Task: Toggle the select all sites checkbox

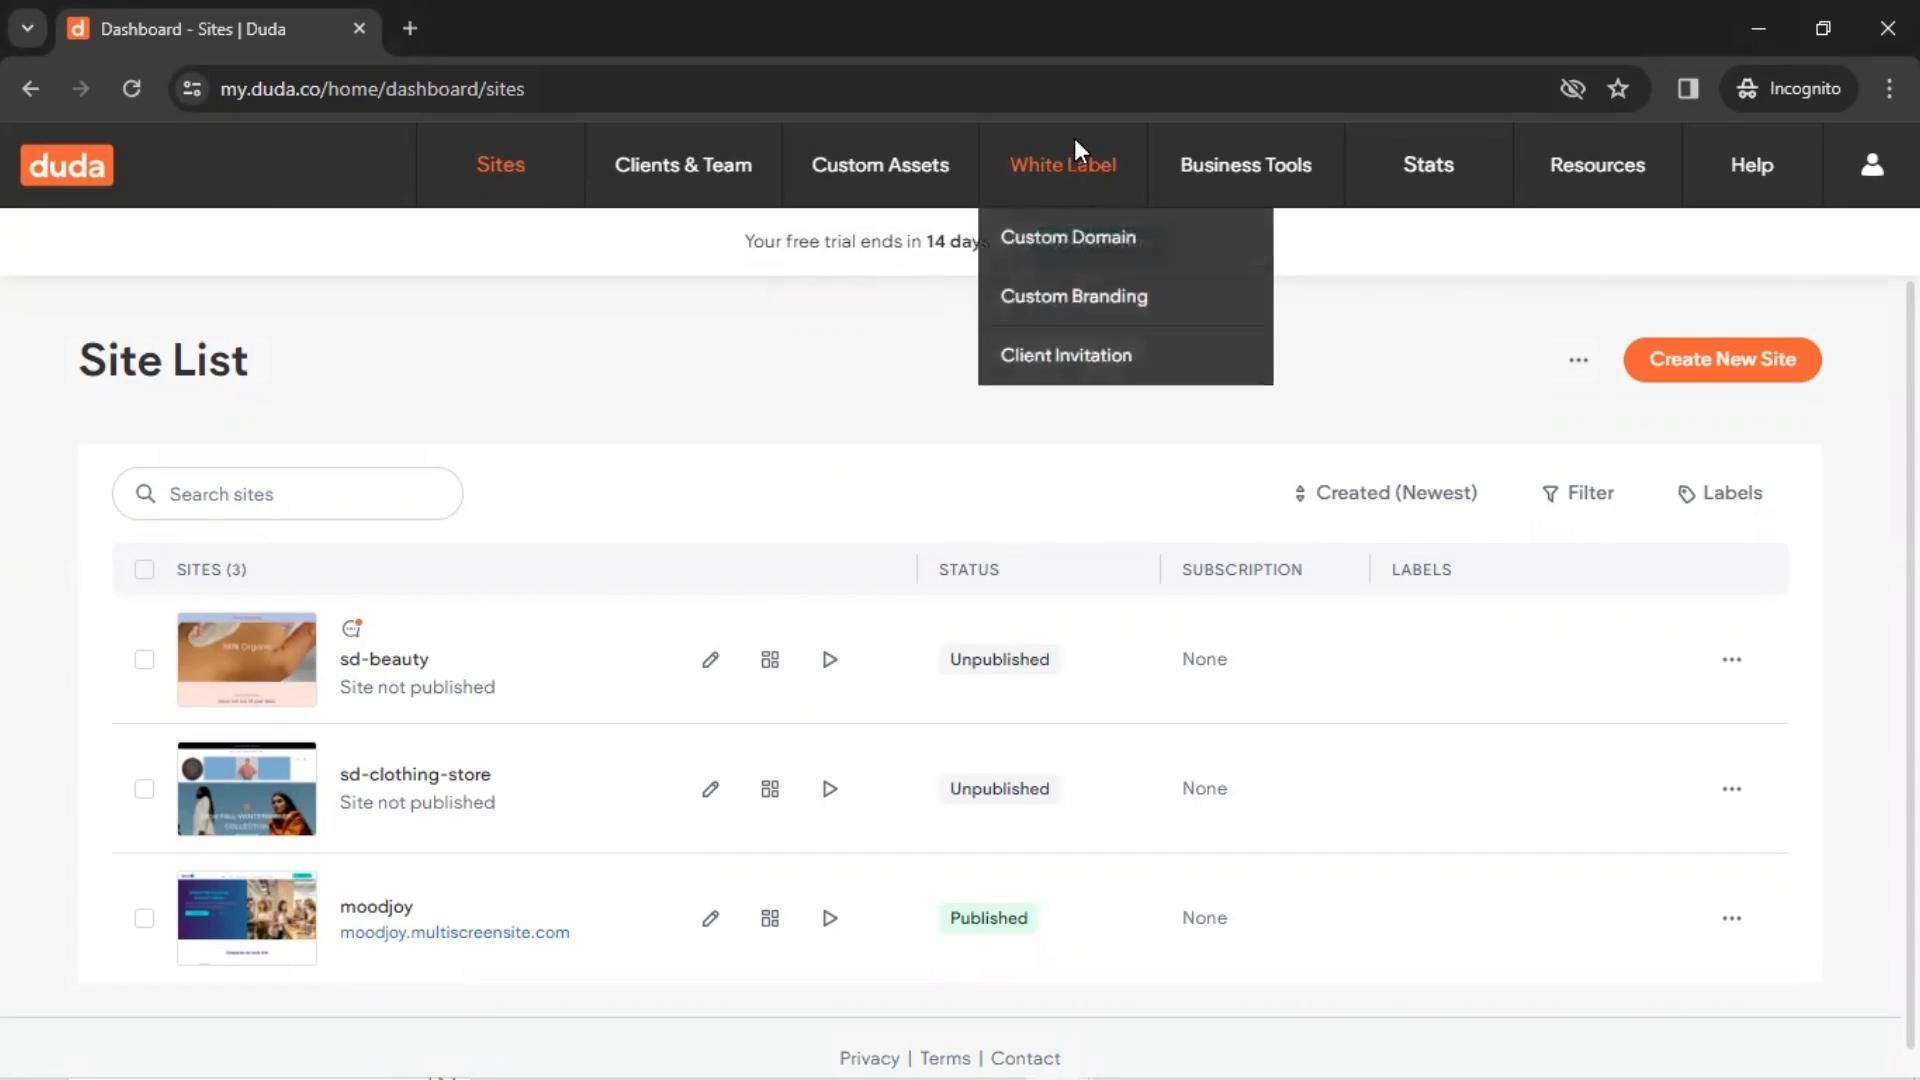Action: (x=144, y=570)
